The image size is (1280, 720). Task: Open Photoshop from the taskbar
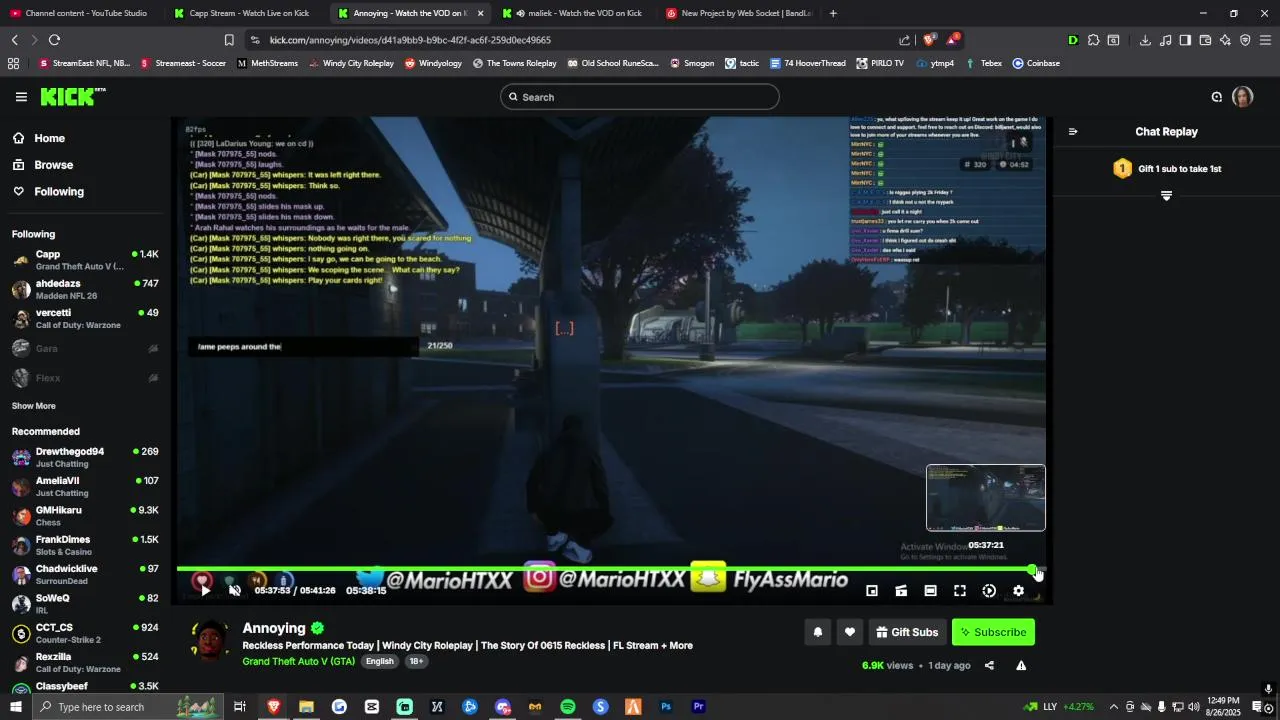[x=666, y=707]
